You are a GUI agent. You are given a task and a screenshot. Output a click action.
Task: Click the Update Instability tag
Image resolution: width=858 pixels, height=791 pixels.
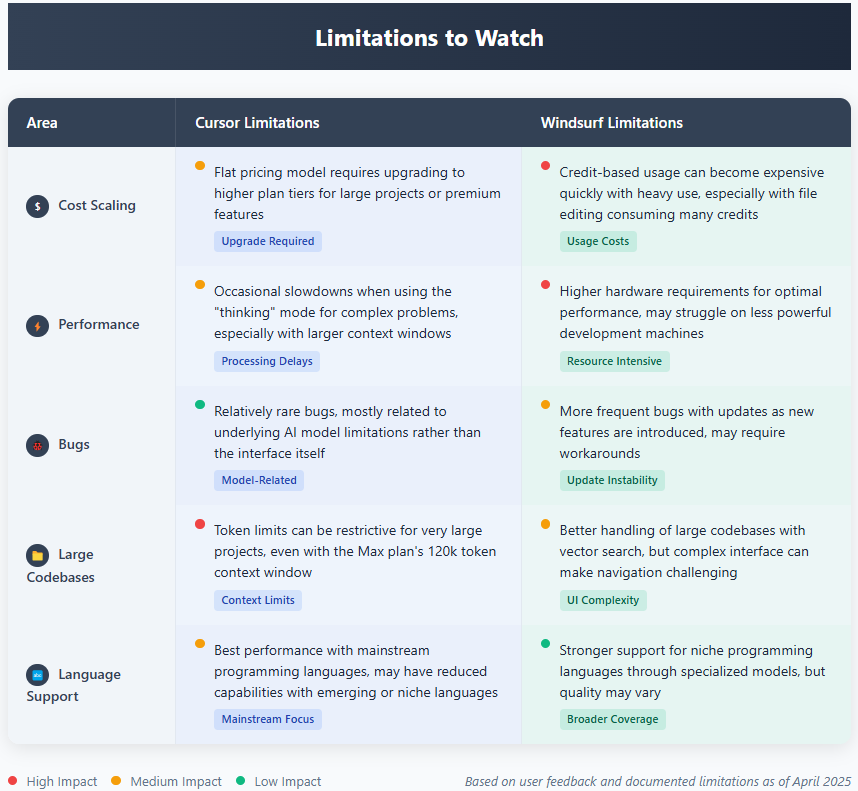(x=612, y=480)
